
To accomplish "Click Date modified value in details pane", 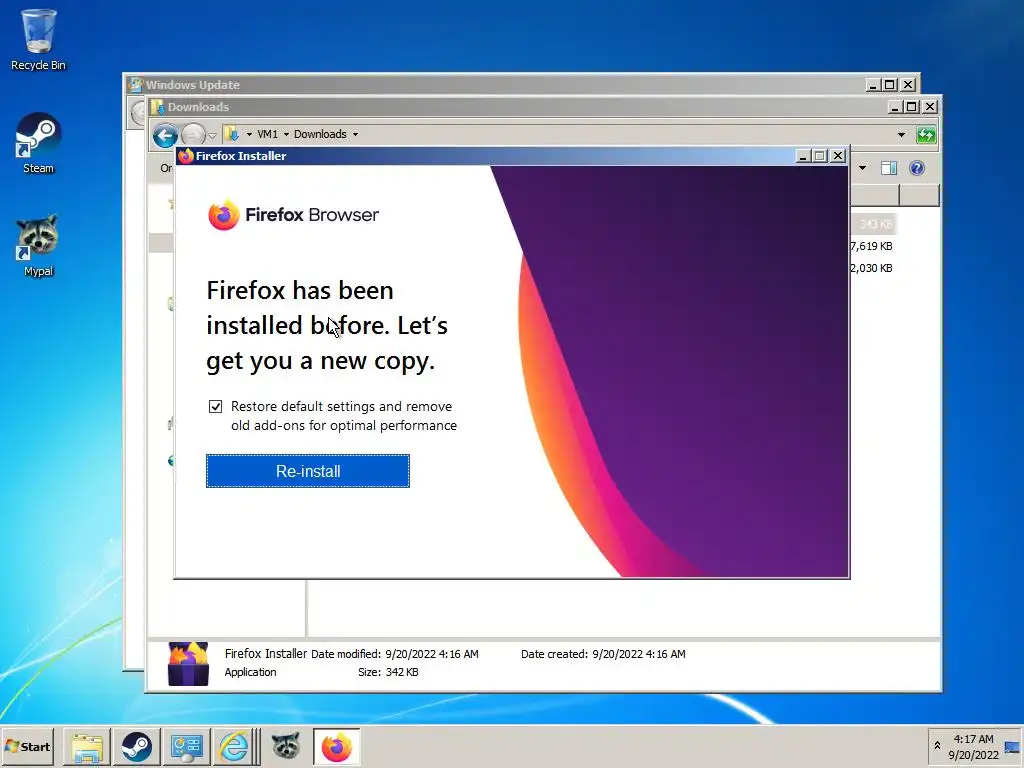I will pos(432,654).
